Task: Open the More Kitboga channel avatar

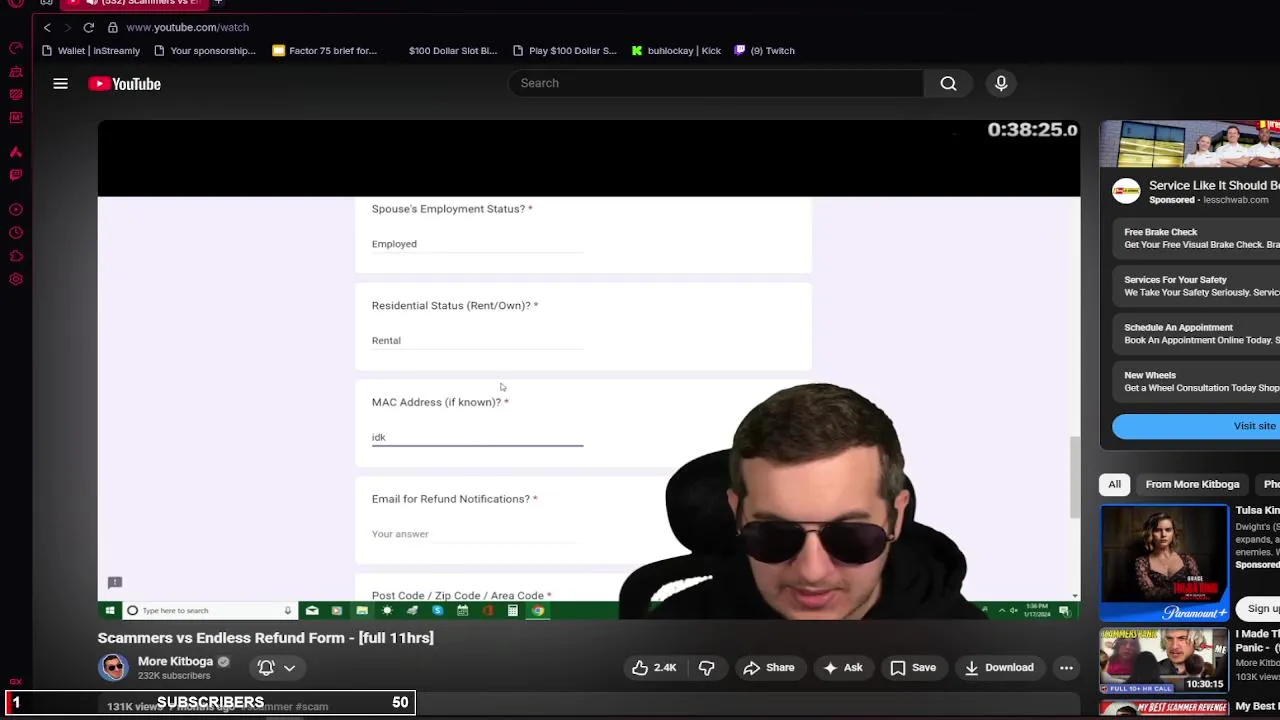Action: 113,667
